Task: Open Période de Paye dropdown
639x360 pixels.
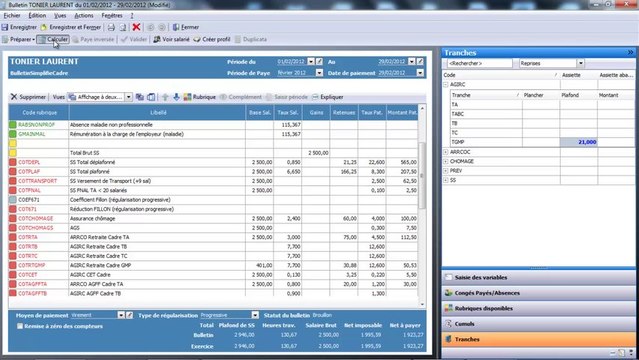Action: point(319,73)
